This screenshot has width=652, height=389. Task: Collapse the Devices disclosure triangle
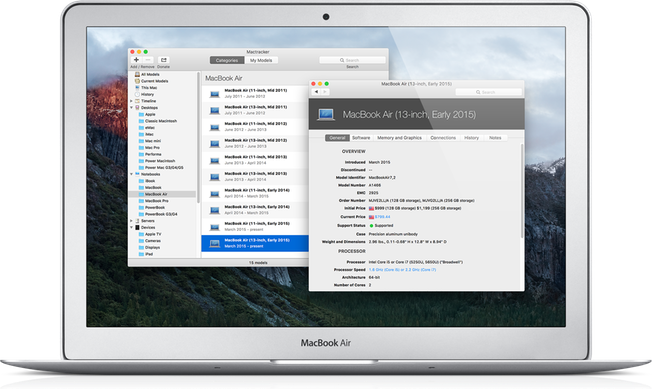tap(131, 227)
